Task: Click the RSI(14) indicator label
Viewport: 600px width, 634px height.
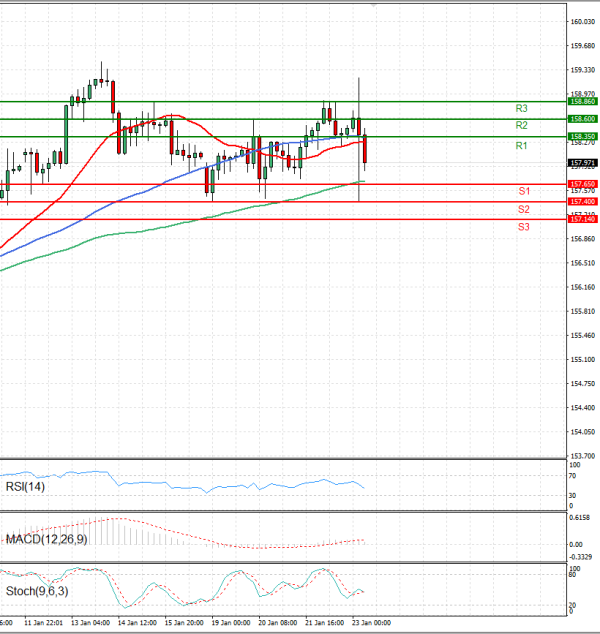Action: coord(24,487)
